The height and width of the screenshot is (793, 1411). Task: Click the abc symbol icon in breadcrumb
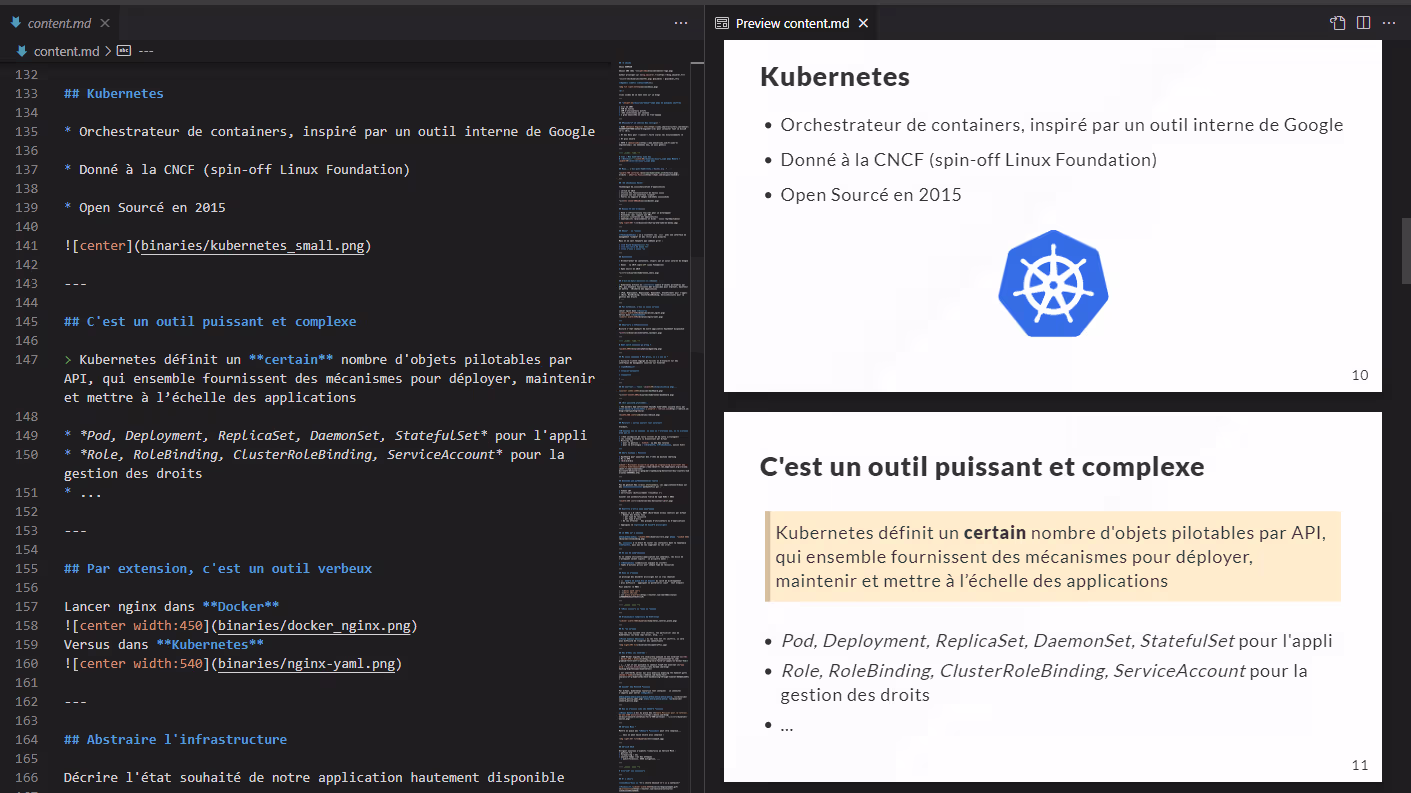124,51
